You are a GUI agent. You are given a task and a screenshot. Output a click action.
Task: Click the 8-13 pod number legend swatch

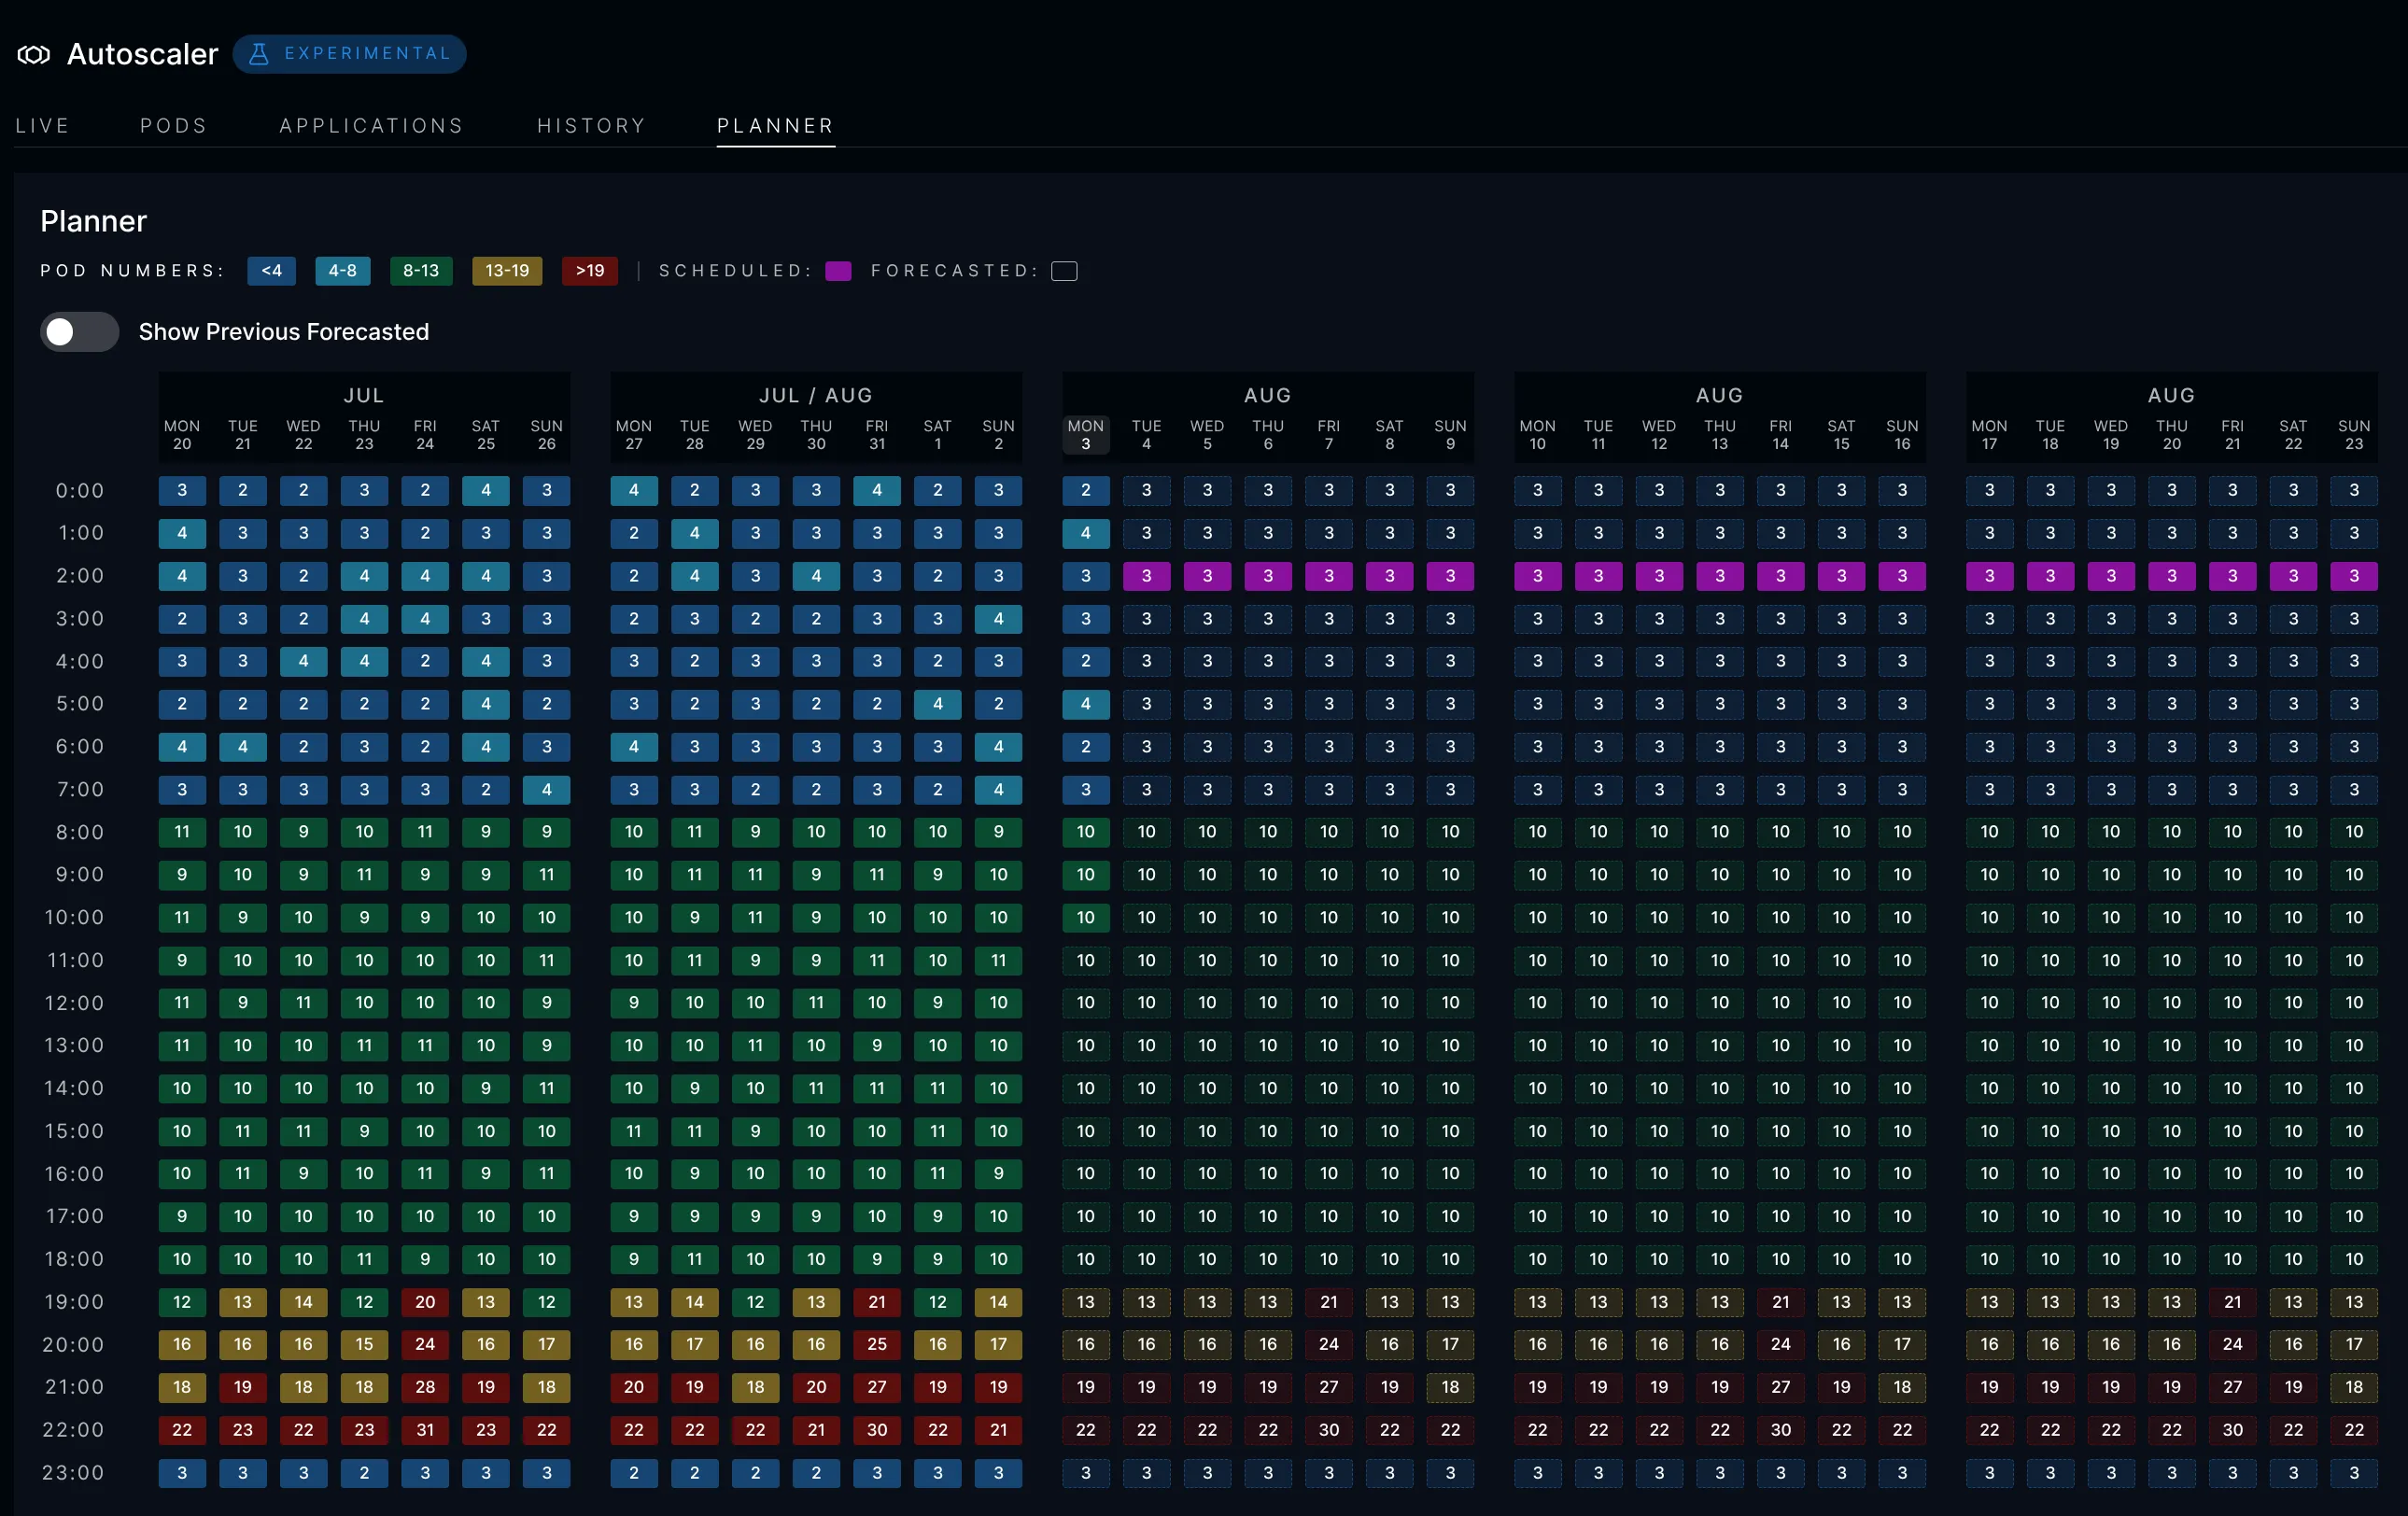(x=421, y=271)
